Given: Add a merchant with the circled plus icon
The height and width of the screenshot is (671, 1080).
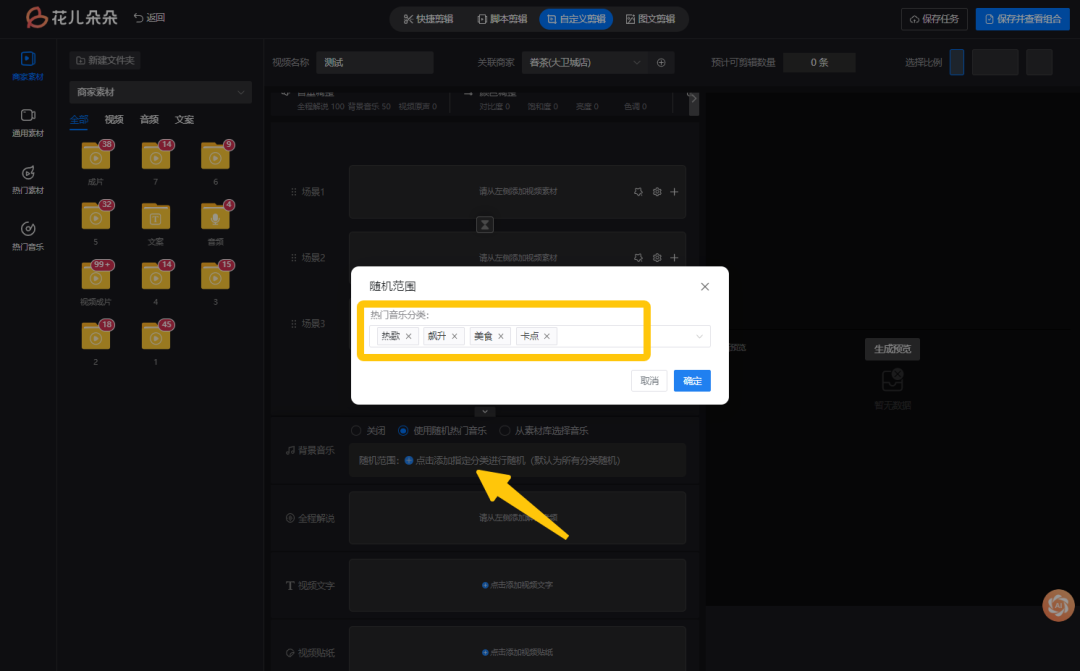Looking at the screenshot, I should [661, 63].
